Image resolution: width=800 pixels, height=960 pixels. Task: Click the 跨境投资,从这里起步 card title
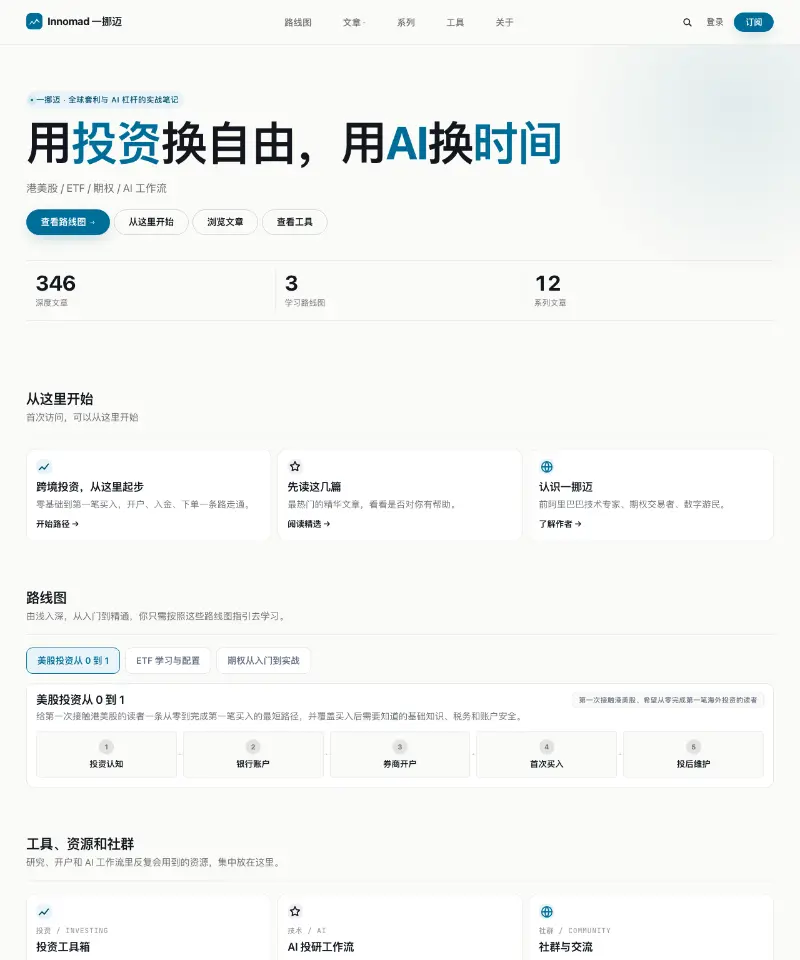pos(90,487)
